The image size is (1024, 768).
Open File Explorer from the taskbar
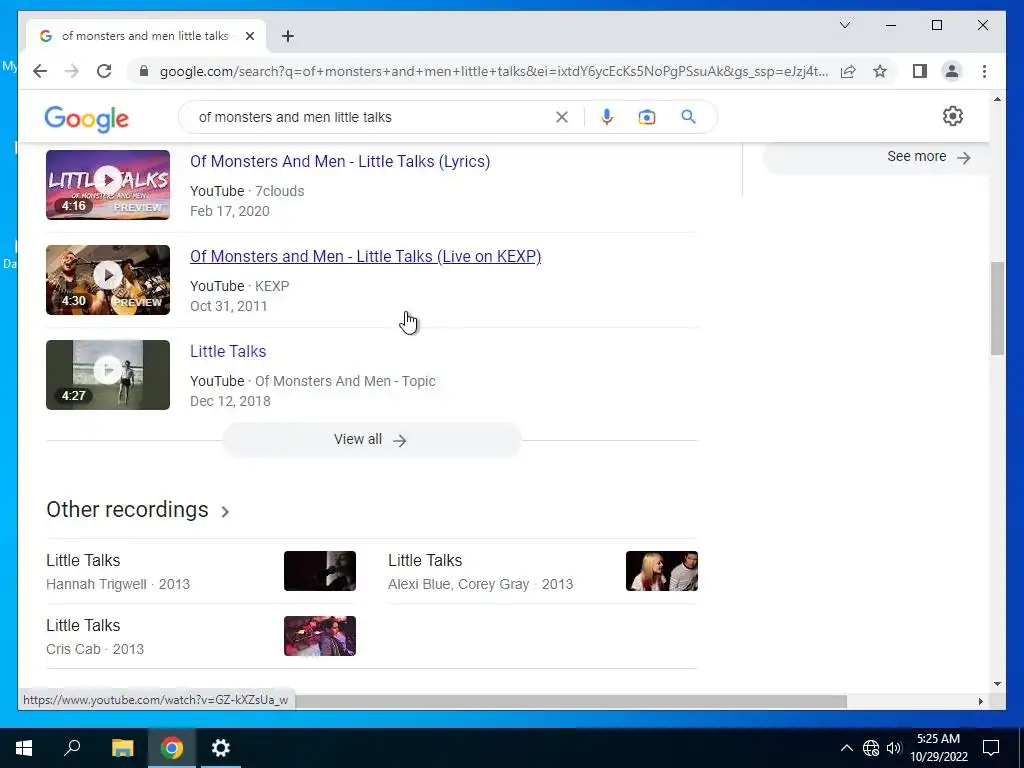[122, 748]
